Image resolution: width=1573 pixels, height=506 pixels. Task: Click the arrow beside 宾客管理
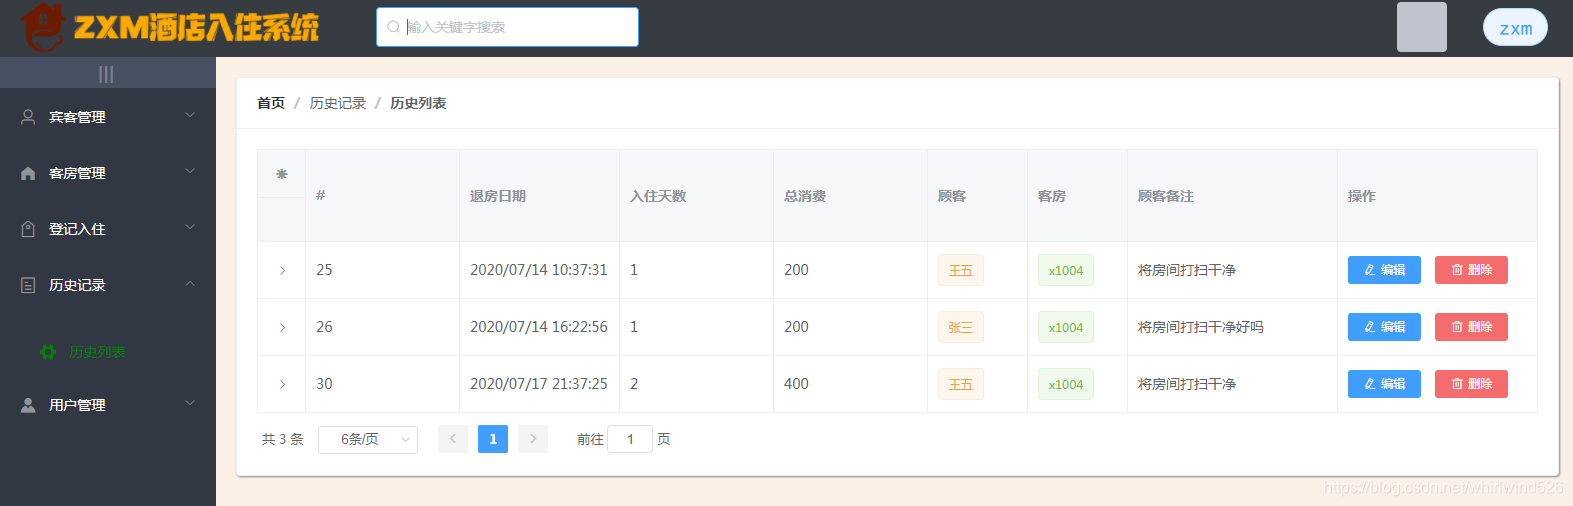(190, 116)
